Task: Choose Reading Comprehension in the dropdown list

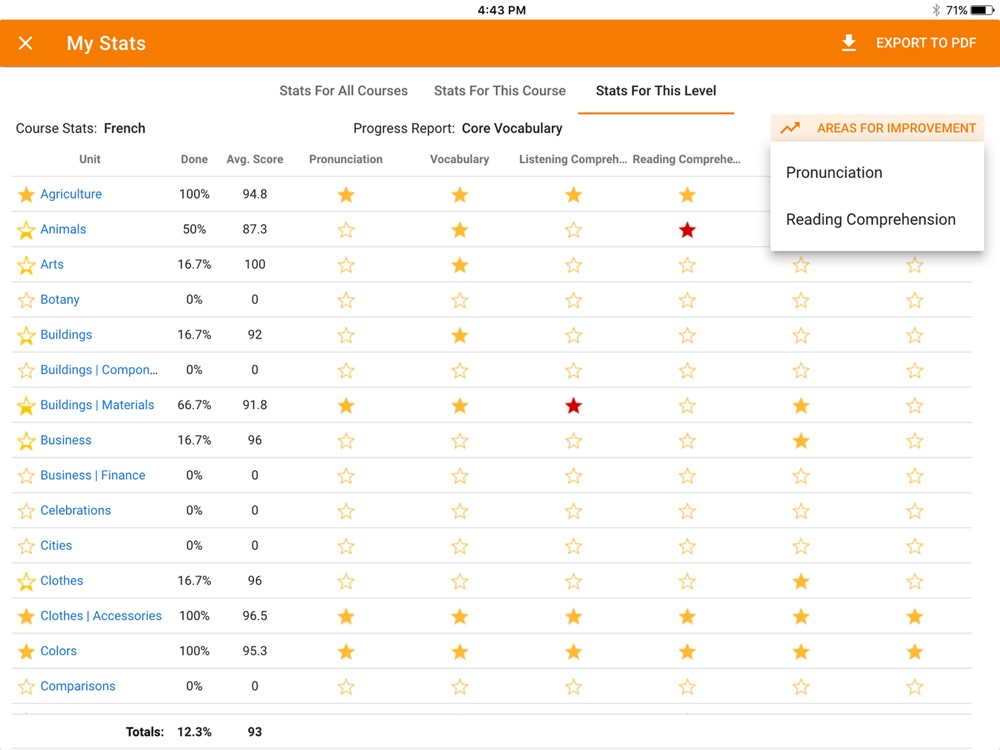Action: tap(870, 219)
